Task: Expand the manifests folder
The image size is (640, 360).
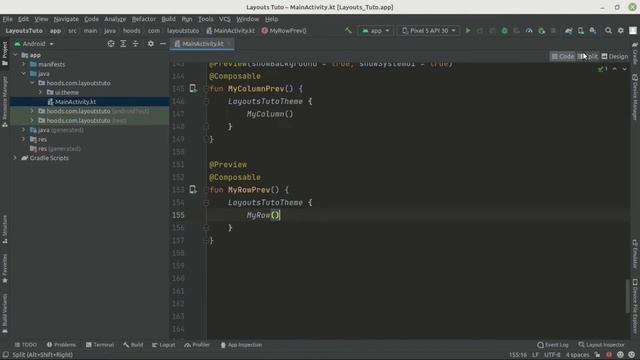Action: 24,64
